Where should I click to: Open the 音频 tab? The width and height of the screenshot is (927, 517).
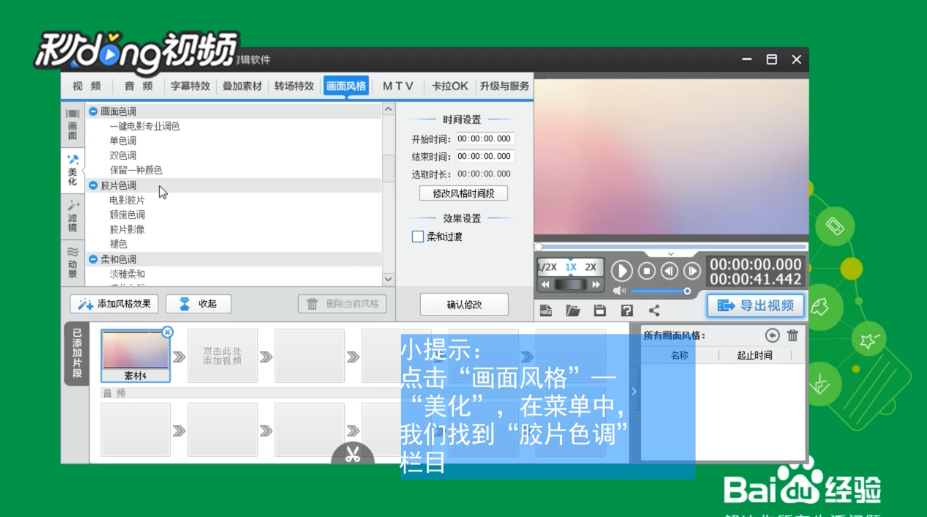(138, 86)
